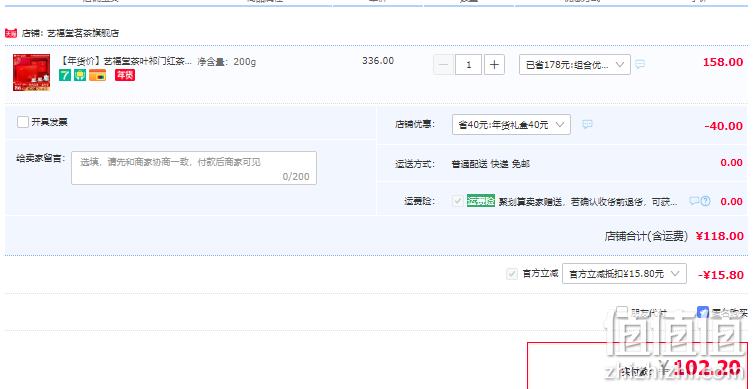Image resolution: width=754 pixels, height=389 pixels.
Task: Click the quantity input field showing 1
Action: (468, 65)
